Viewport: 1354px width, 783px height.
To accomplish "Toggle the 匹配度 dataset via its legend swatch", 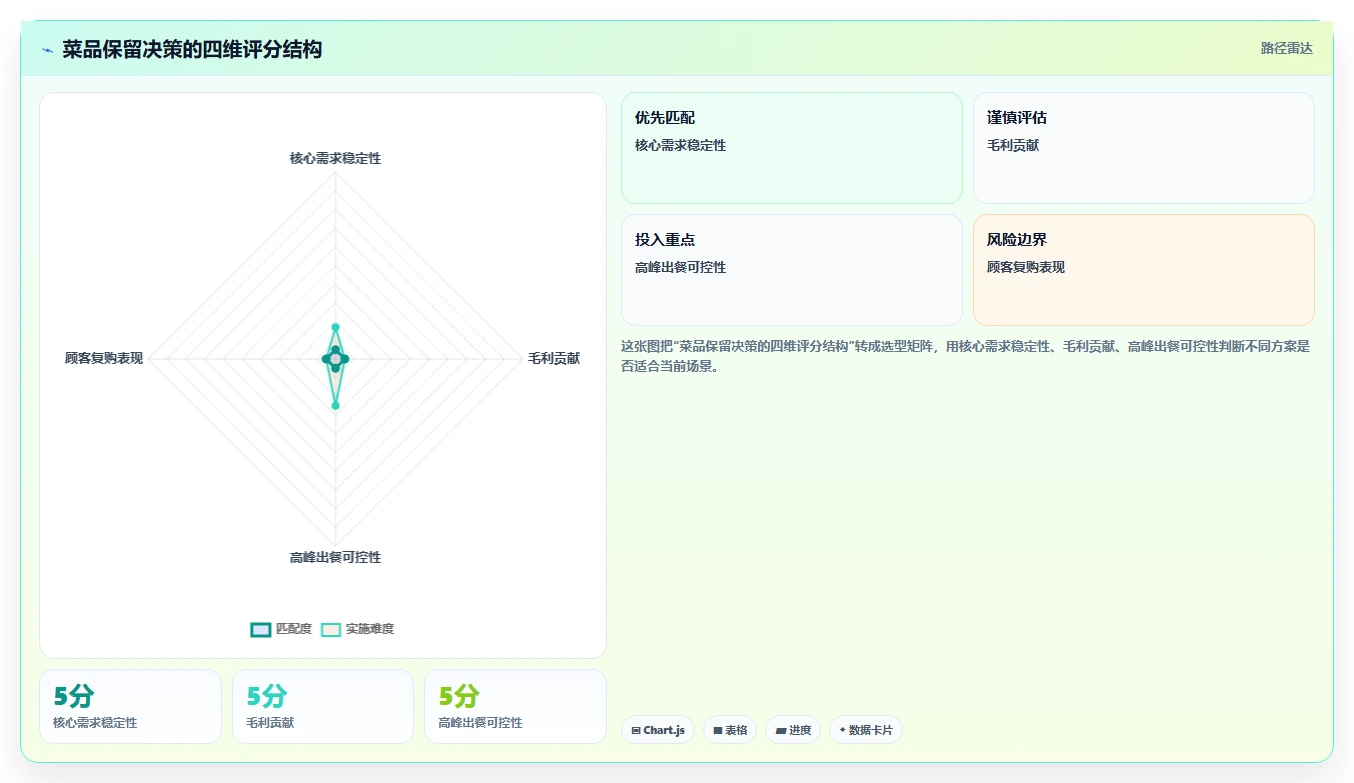I will (x=261, y=629).
